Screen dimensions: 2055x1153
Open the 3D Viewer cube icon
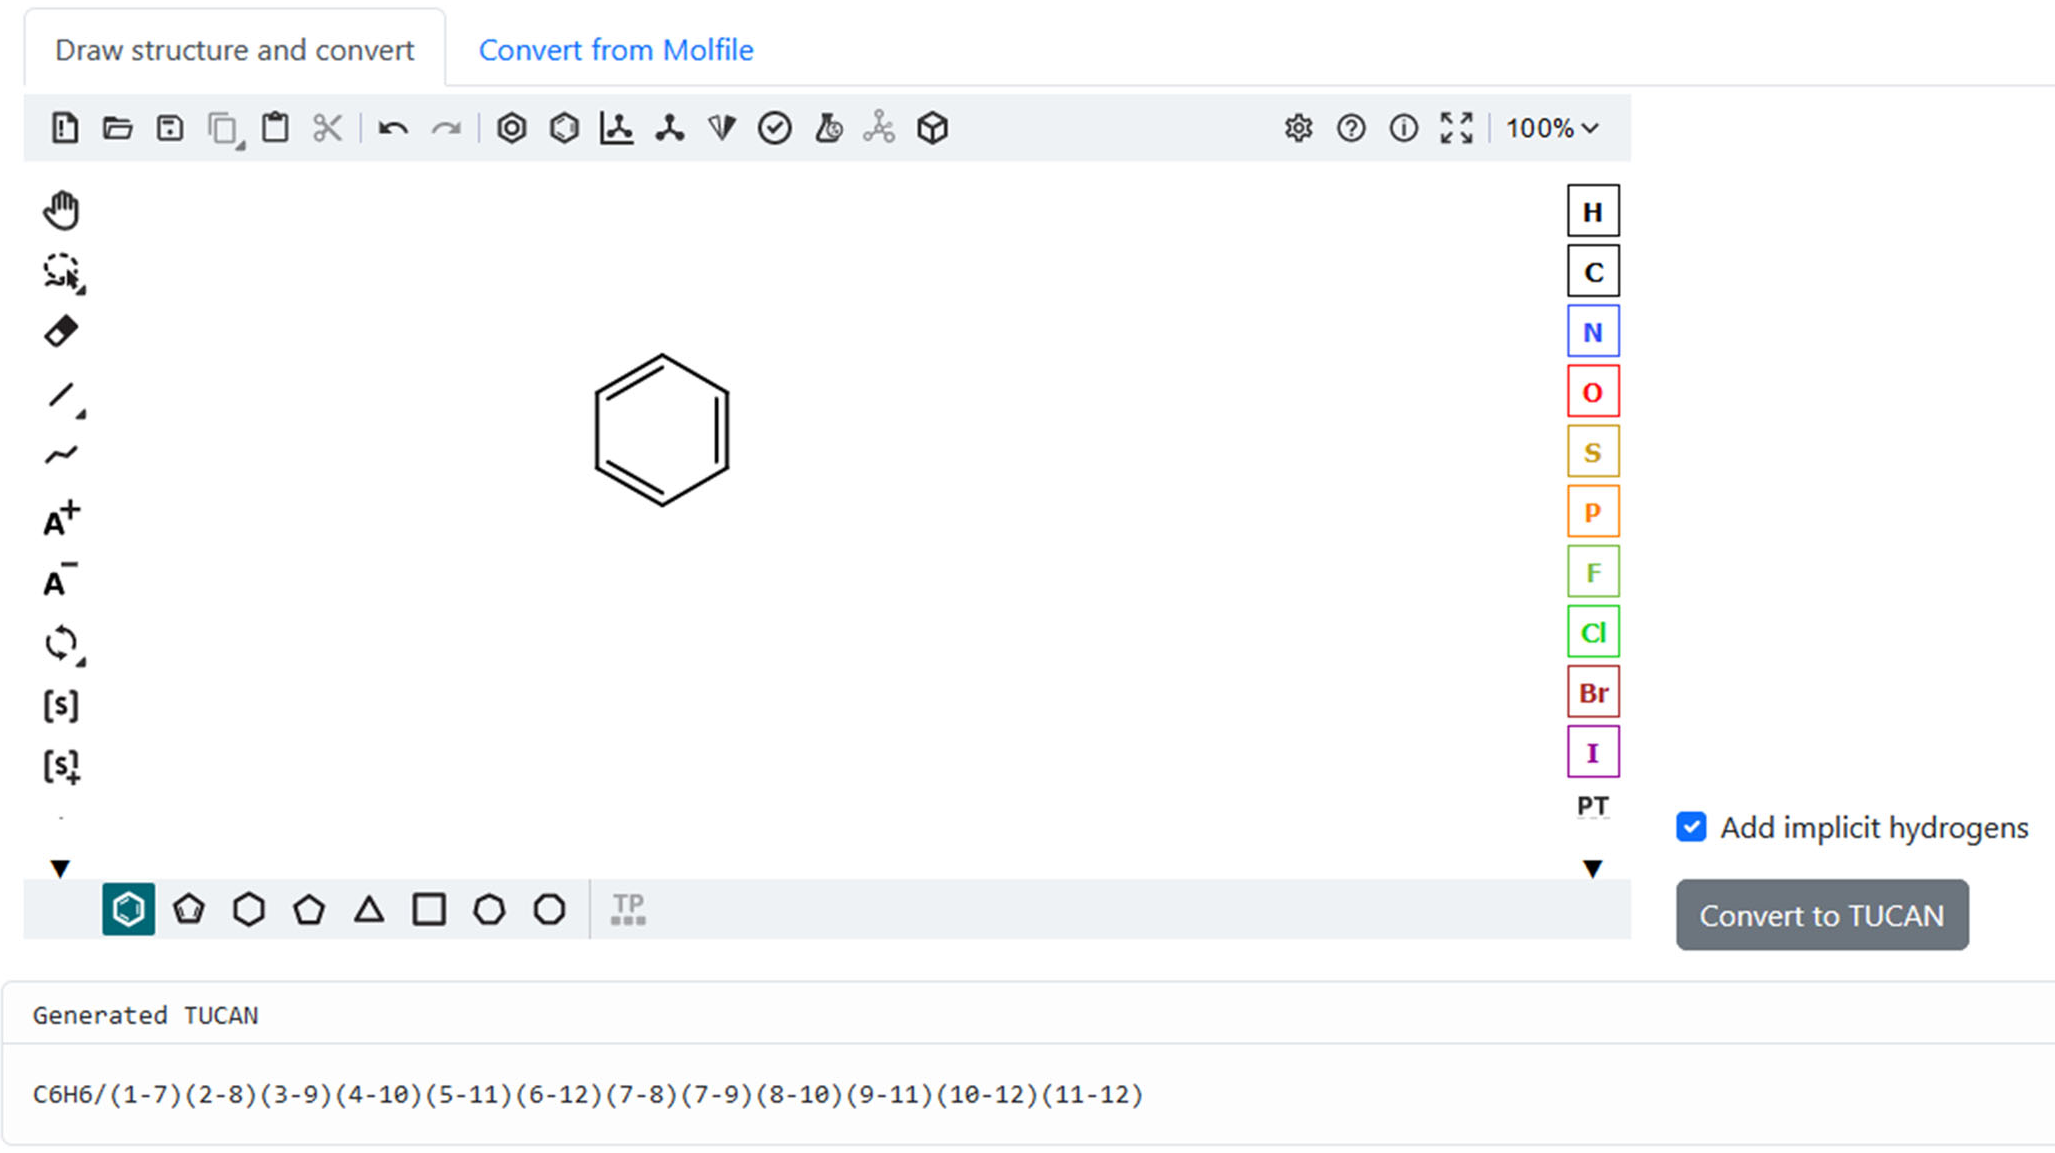[x=932, y=128]
